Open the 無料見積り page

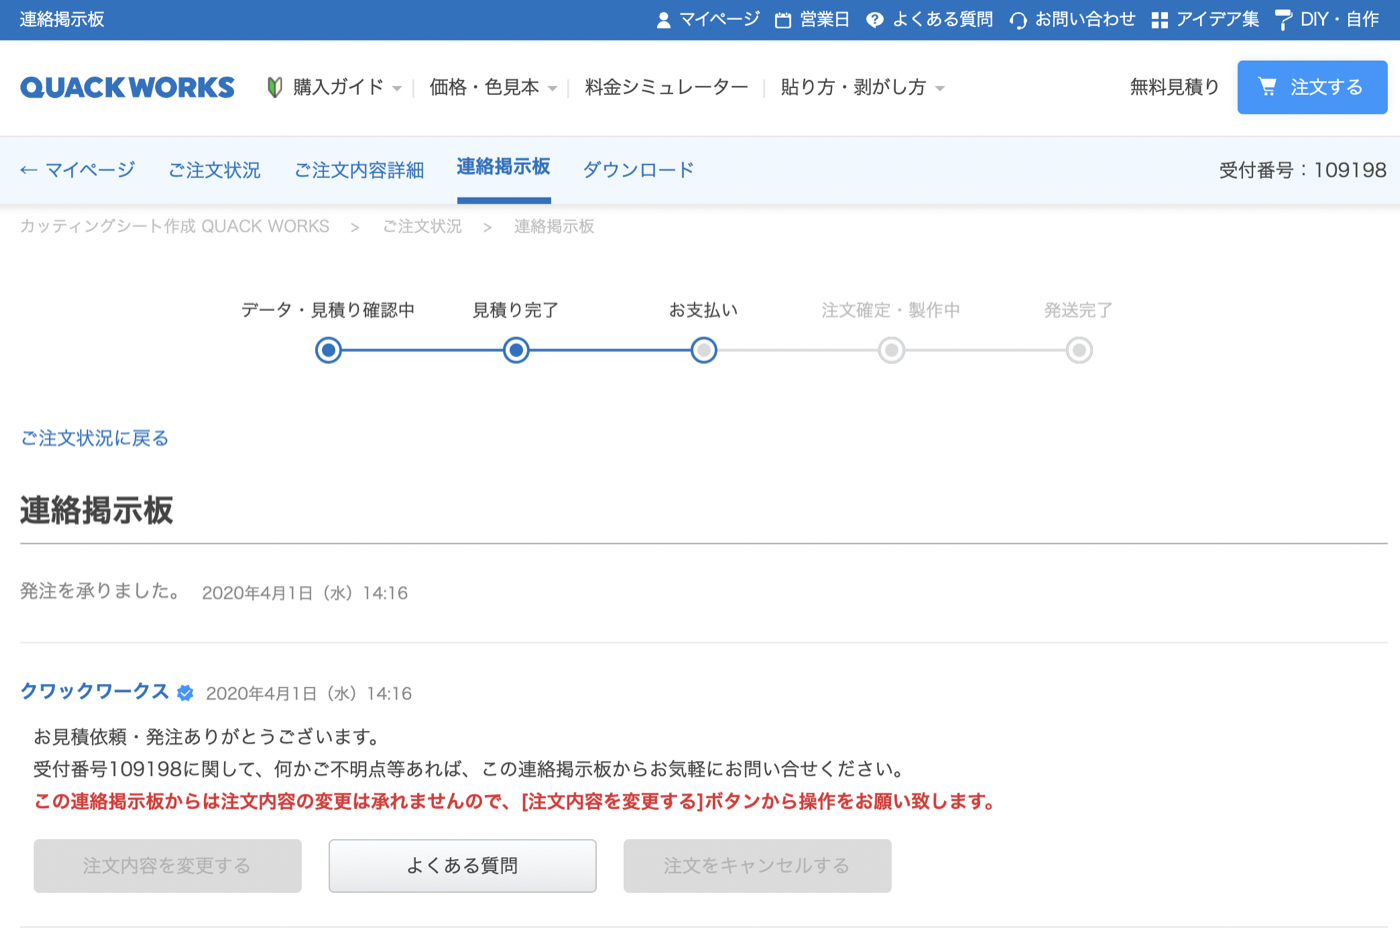[x=1174, y=87]
